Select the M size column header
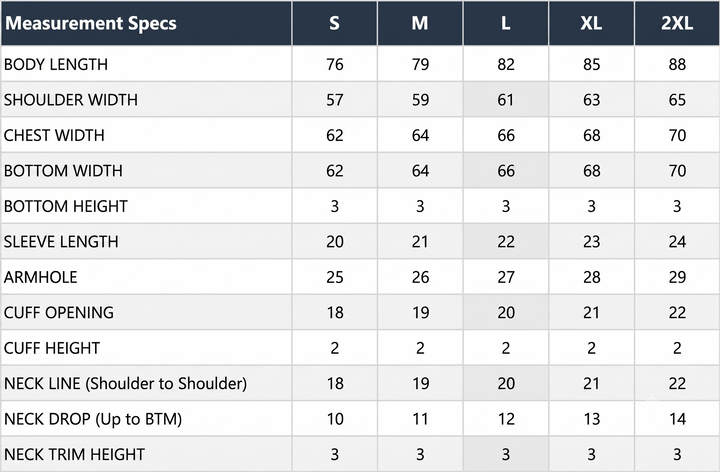 coord(420,23)
